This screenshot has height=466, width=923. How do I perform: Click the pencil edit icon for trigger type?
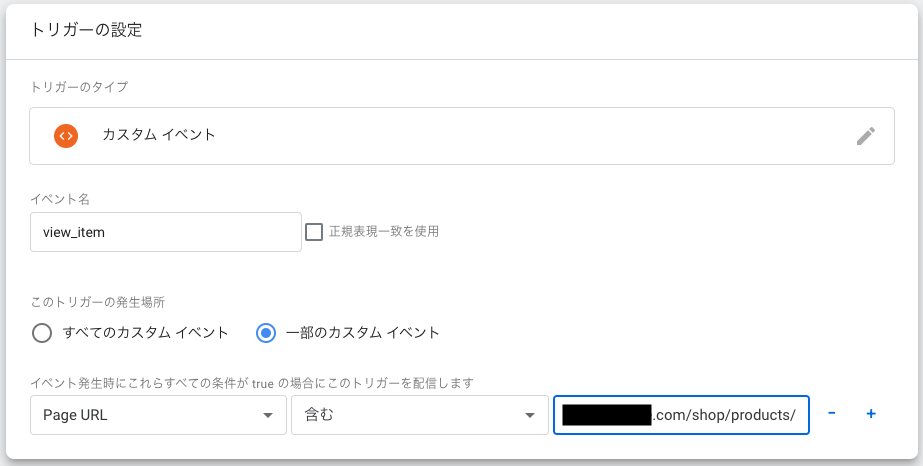pos(866,136)
